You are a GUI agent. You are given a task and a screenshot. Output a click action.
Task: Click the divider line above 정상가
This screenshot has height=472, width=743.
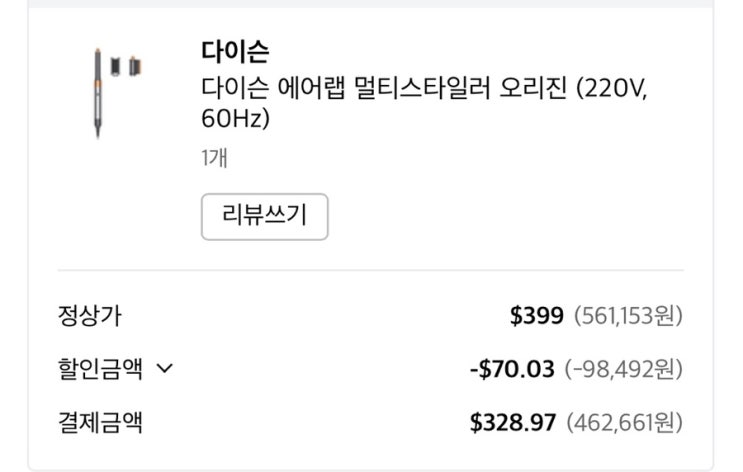[x=371, y=270]
